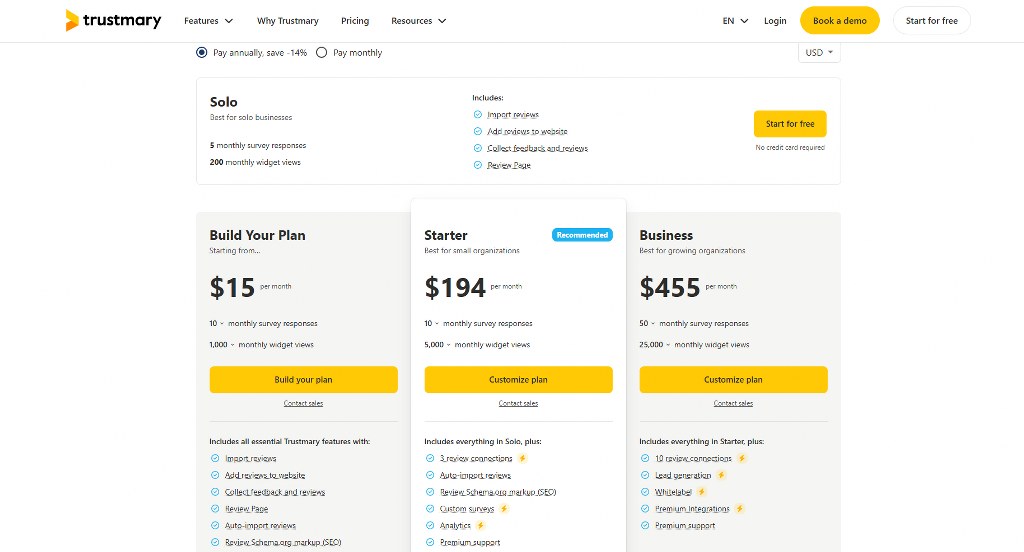The image size is (1024, 552).
Task: Click the Recommended badge on Starter
Action: coord(582,235)
